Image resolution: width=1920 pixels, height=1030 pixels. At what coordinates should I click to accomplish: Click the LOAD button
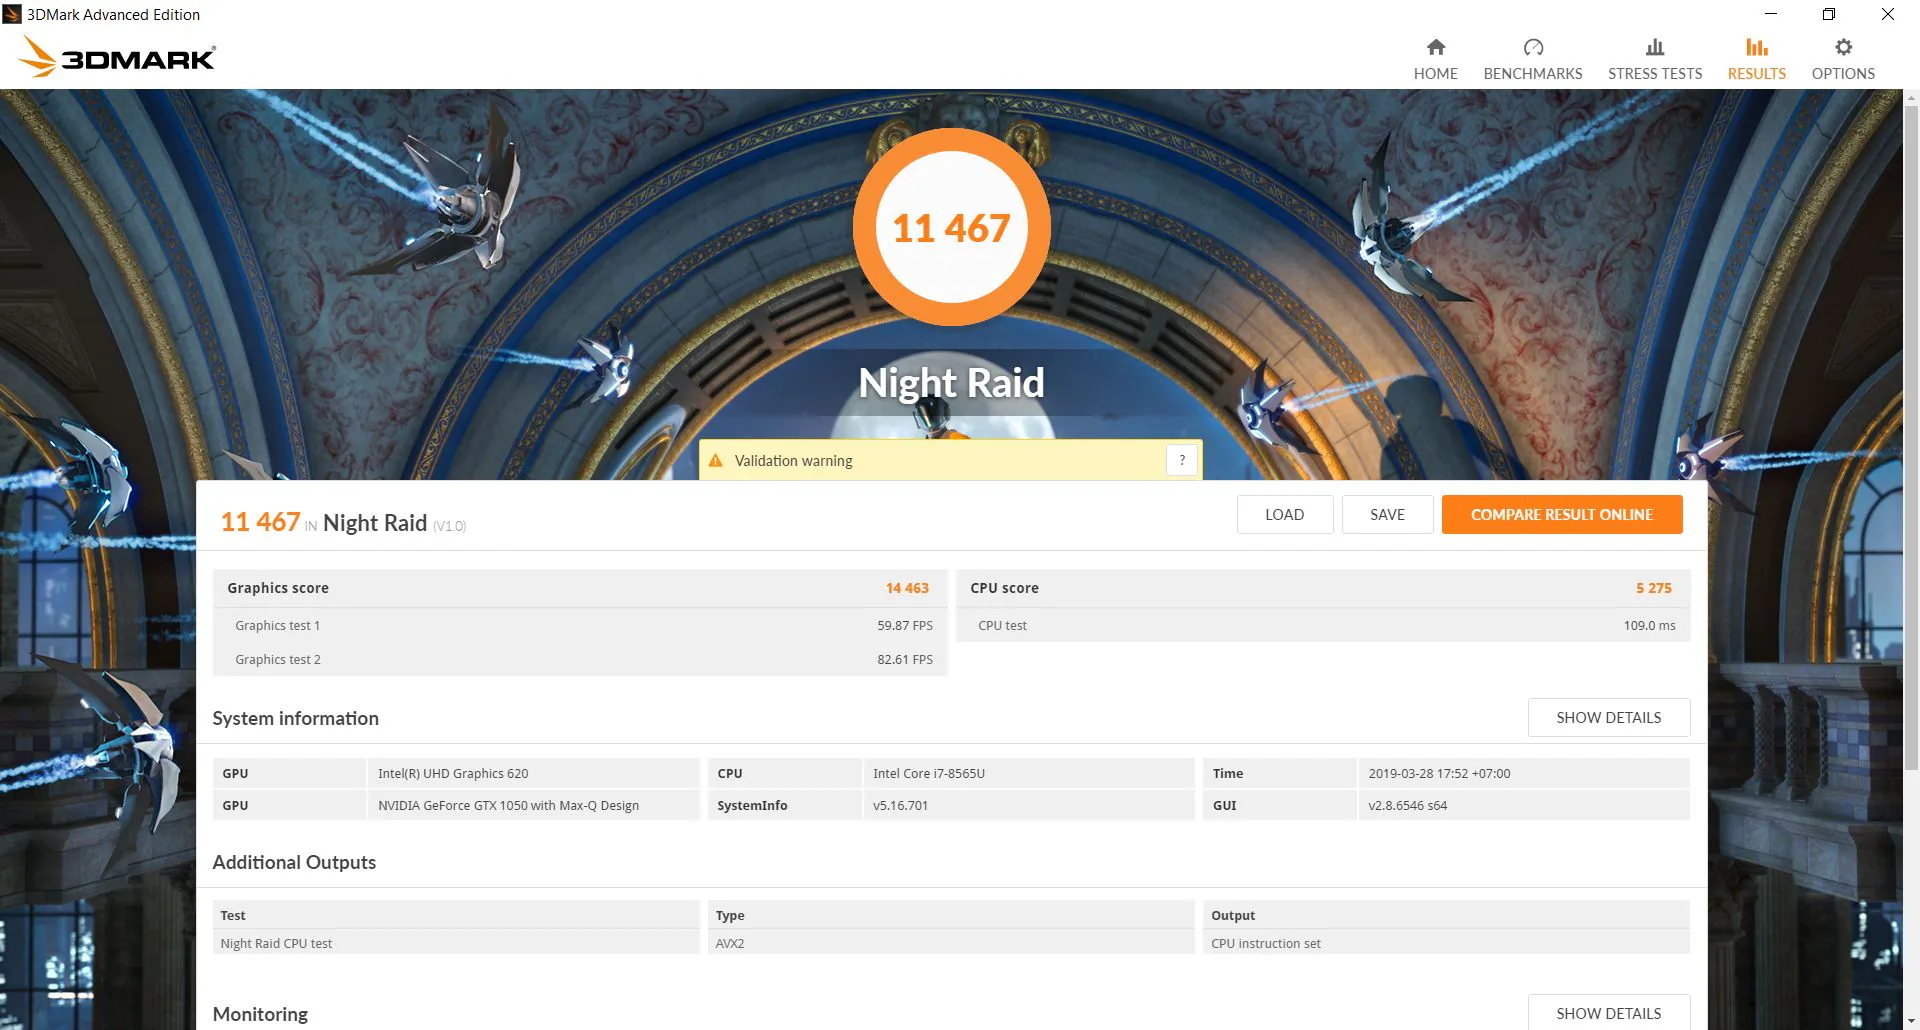(1284, 515)
